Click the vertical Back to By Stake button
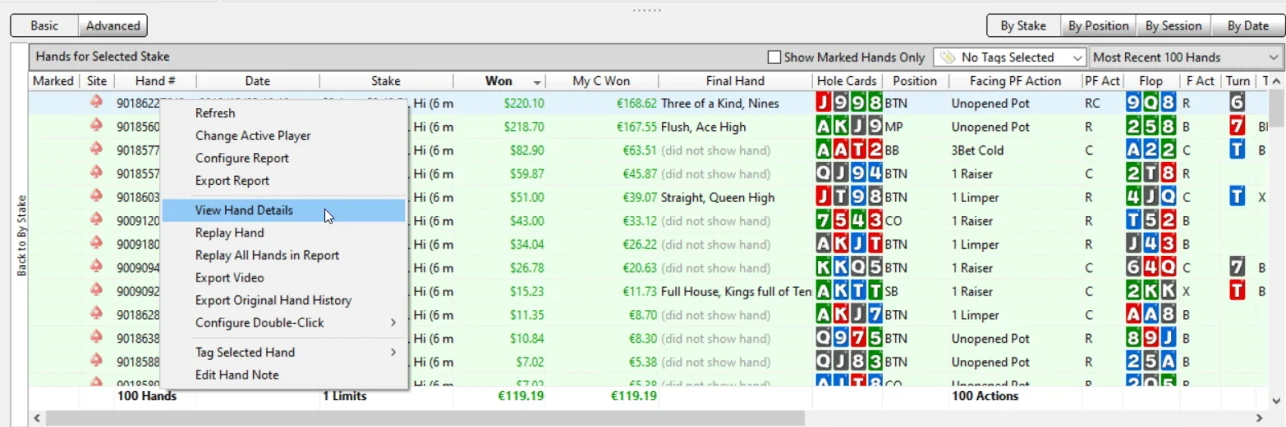Screen dimensions: 1286x427 coord(20,236)
